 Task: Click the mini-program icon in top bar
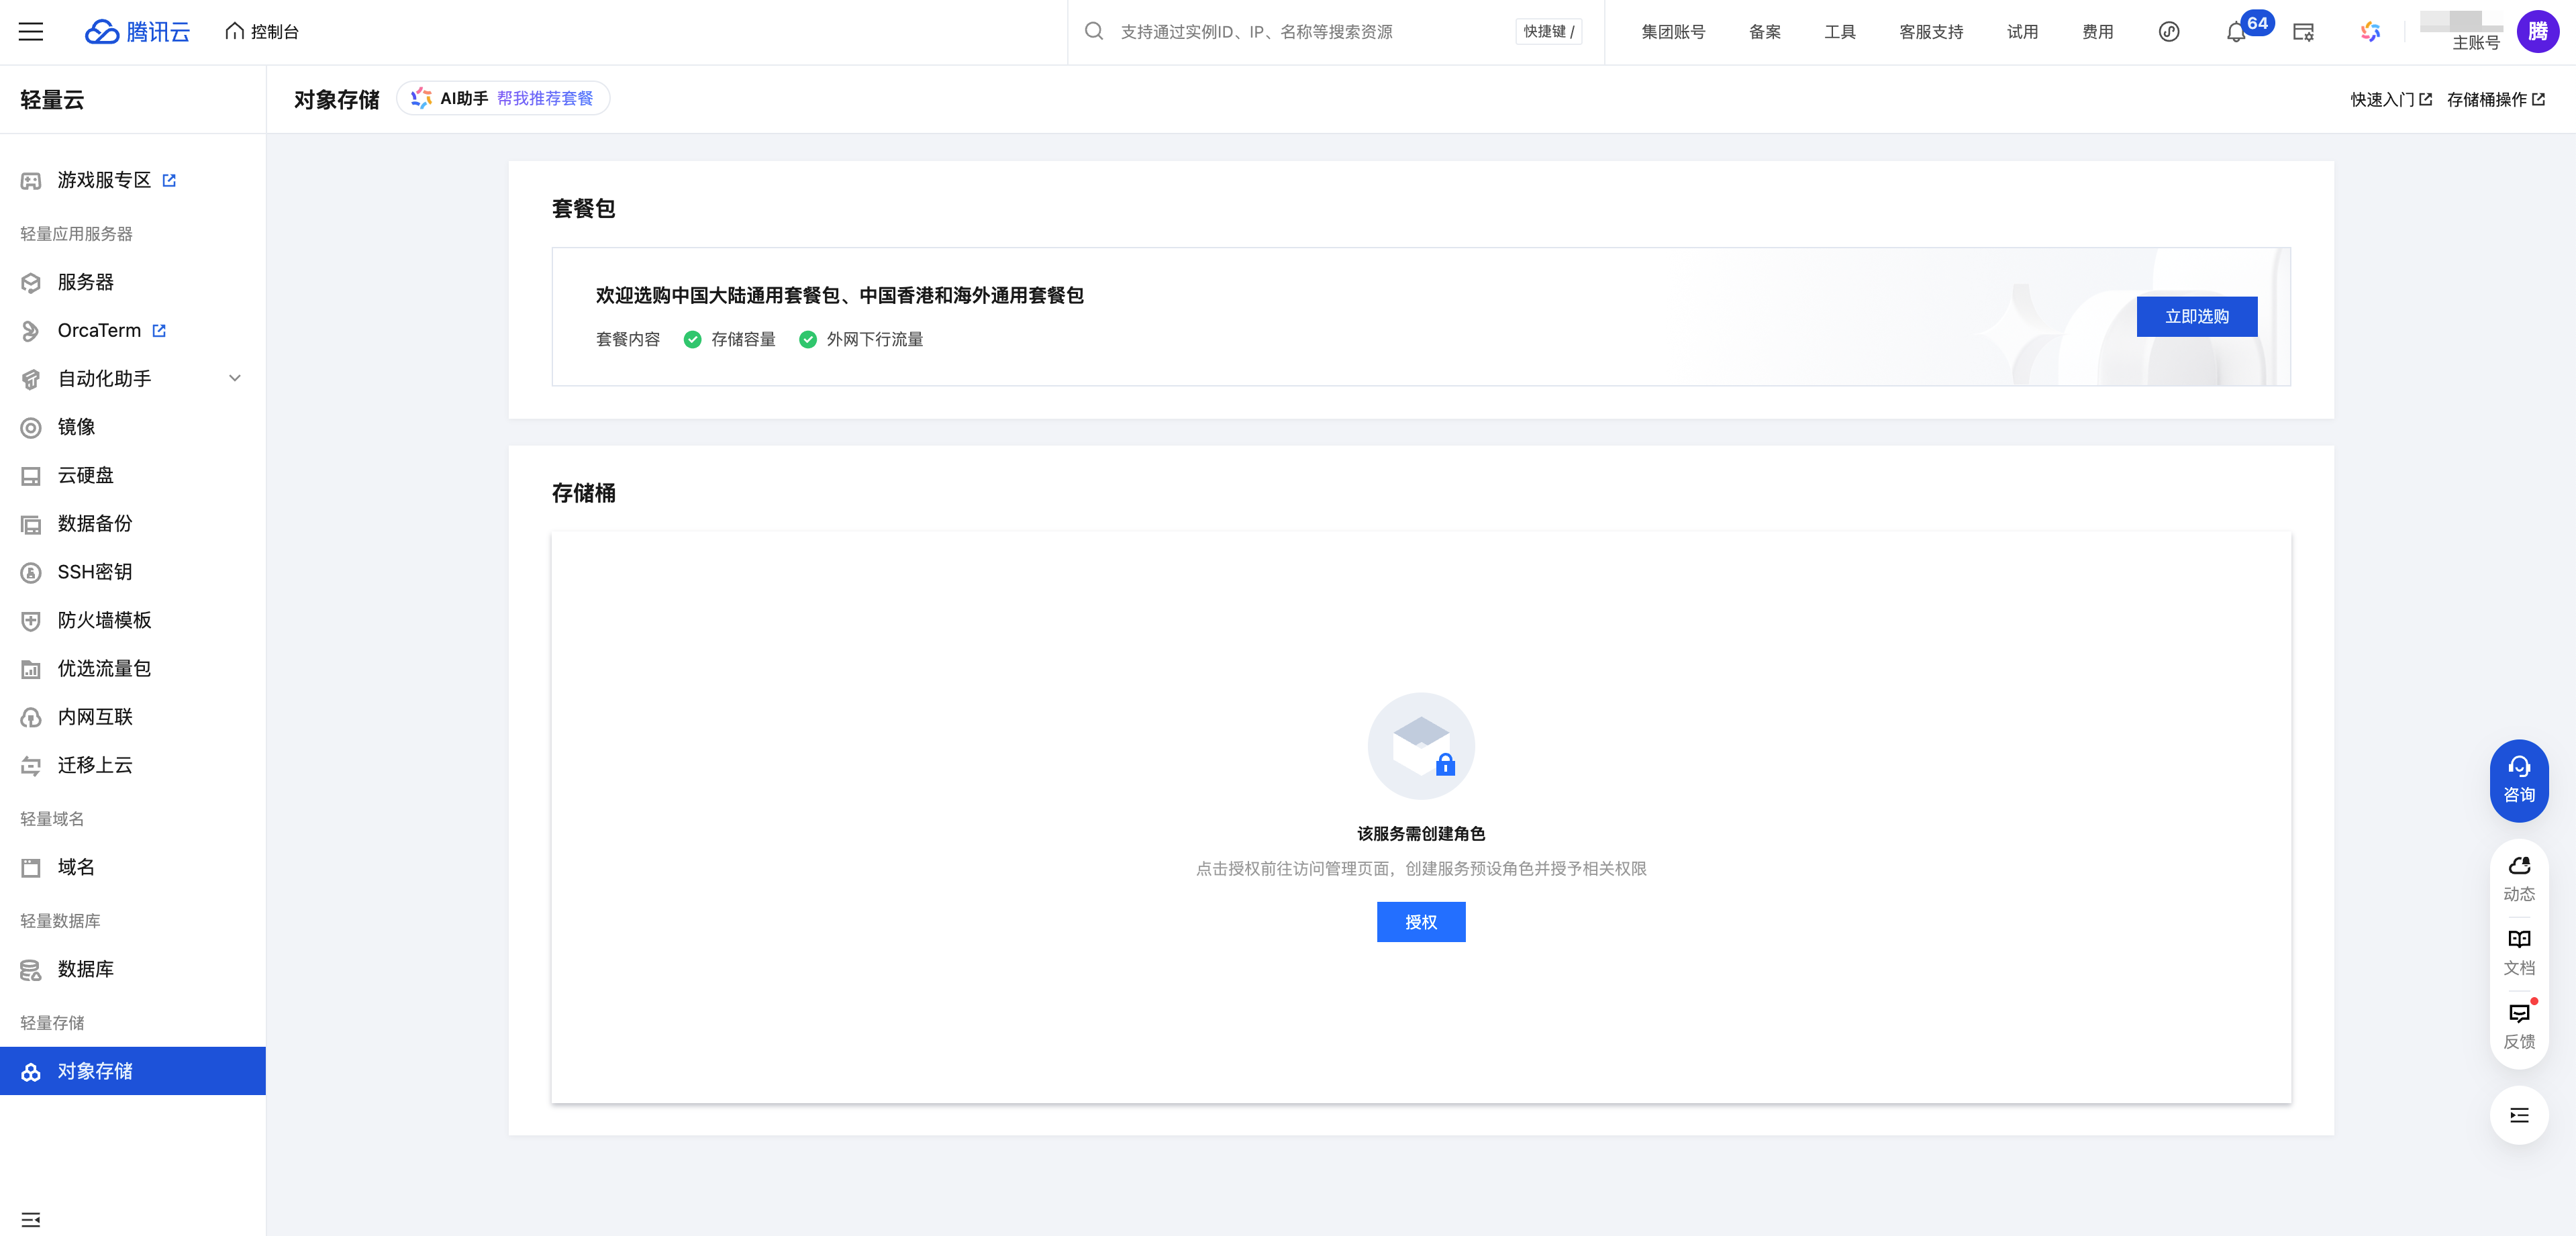[x=2169, y=32]
